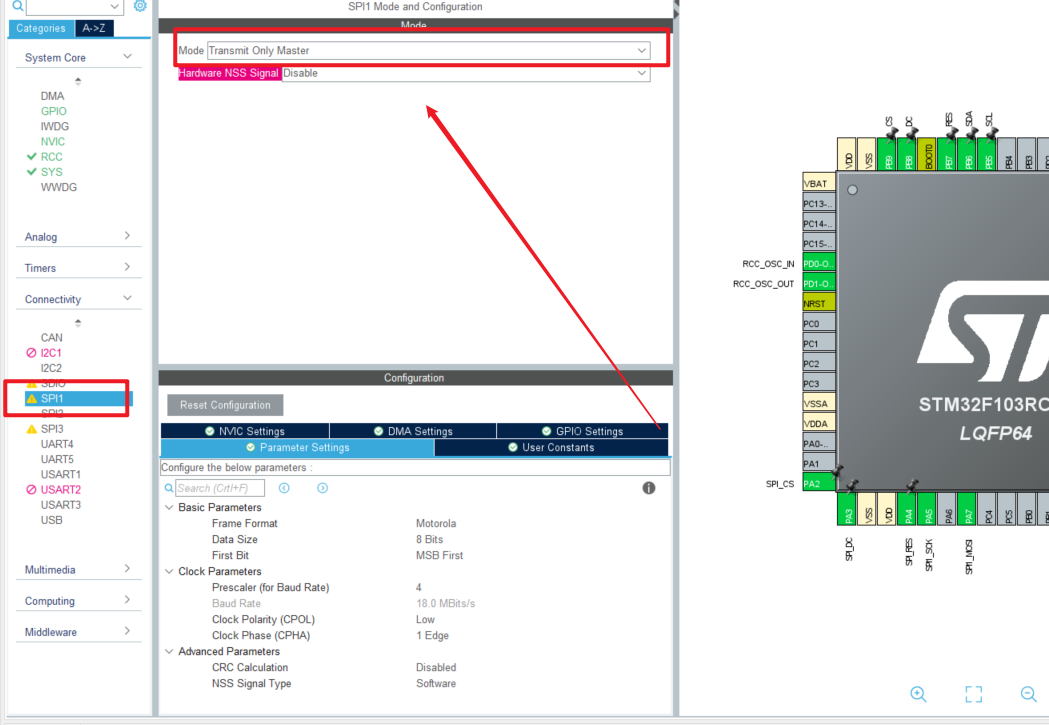Open the DMA Settings tab

413,431
